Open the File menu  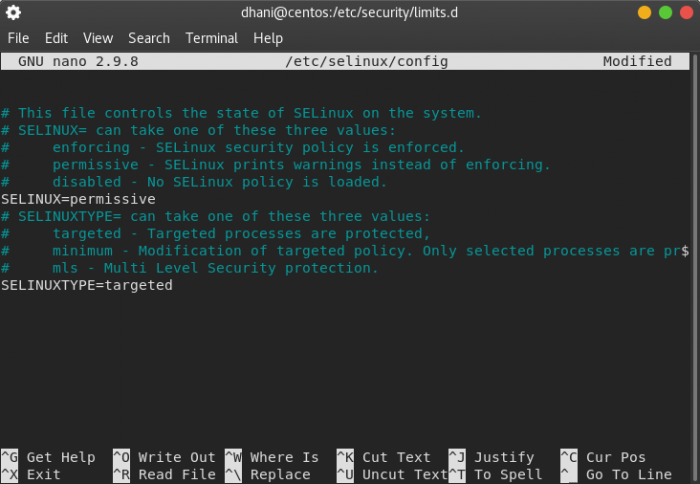[18, 38]
